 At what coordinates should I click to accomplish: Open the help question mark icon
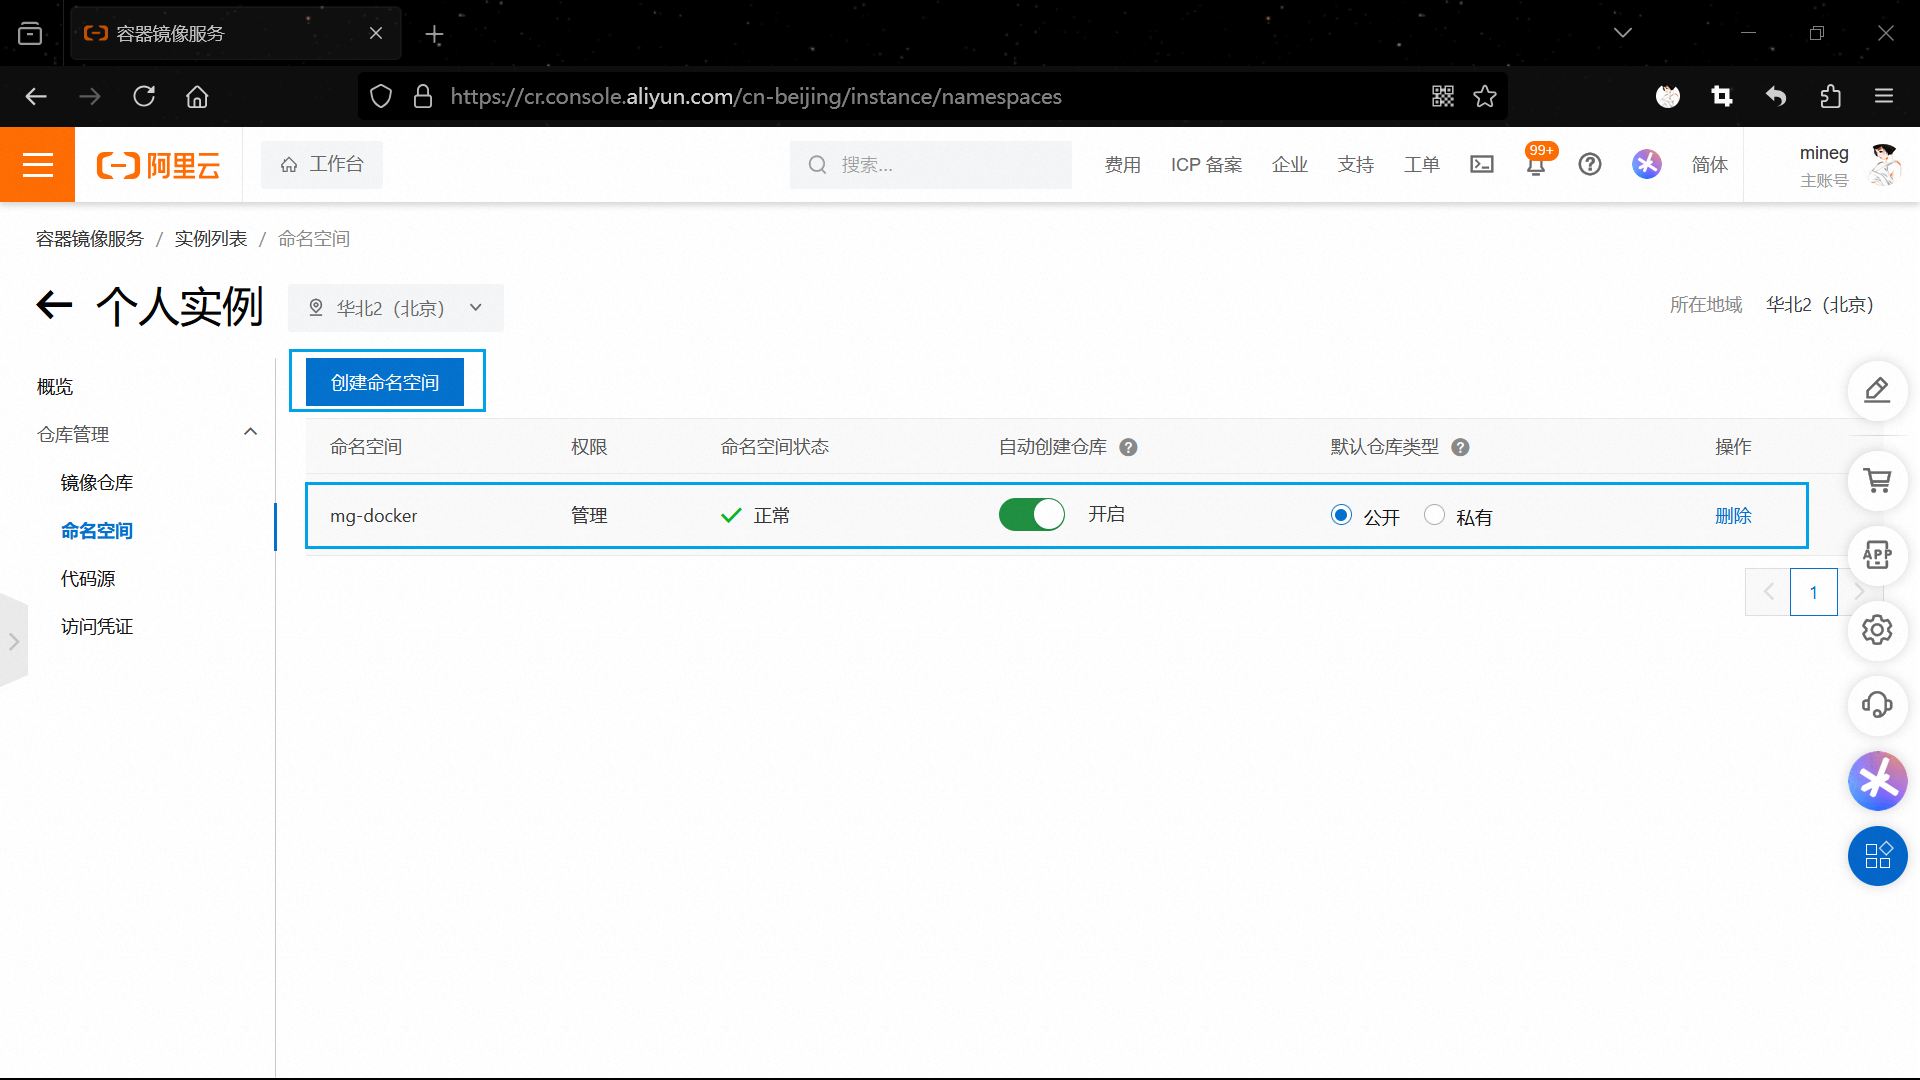click(1590, 164)
